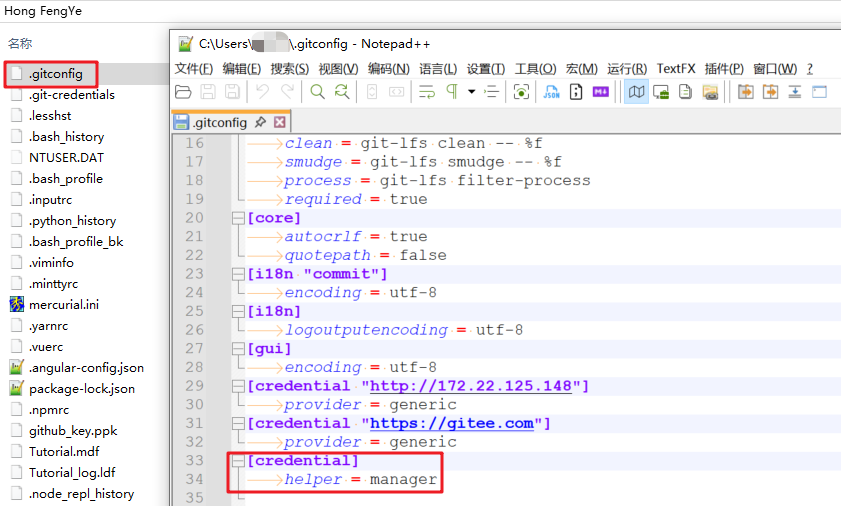Click the 名称 column header
Screen dimensions: 841x506
click(x=20, y=43)
